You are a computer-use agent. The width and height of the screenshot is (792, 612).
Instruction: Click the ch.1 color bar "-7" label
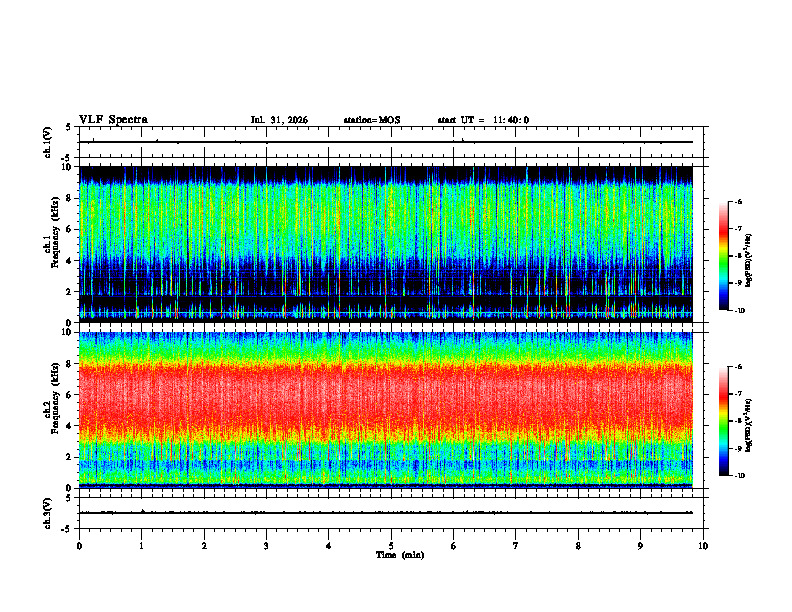(x=738, y=229)
